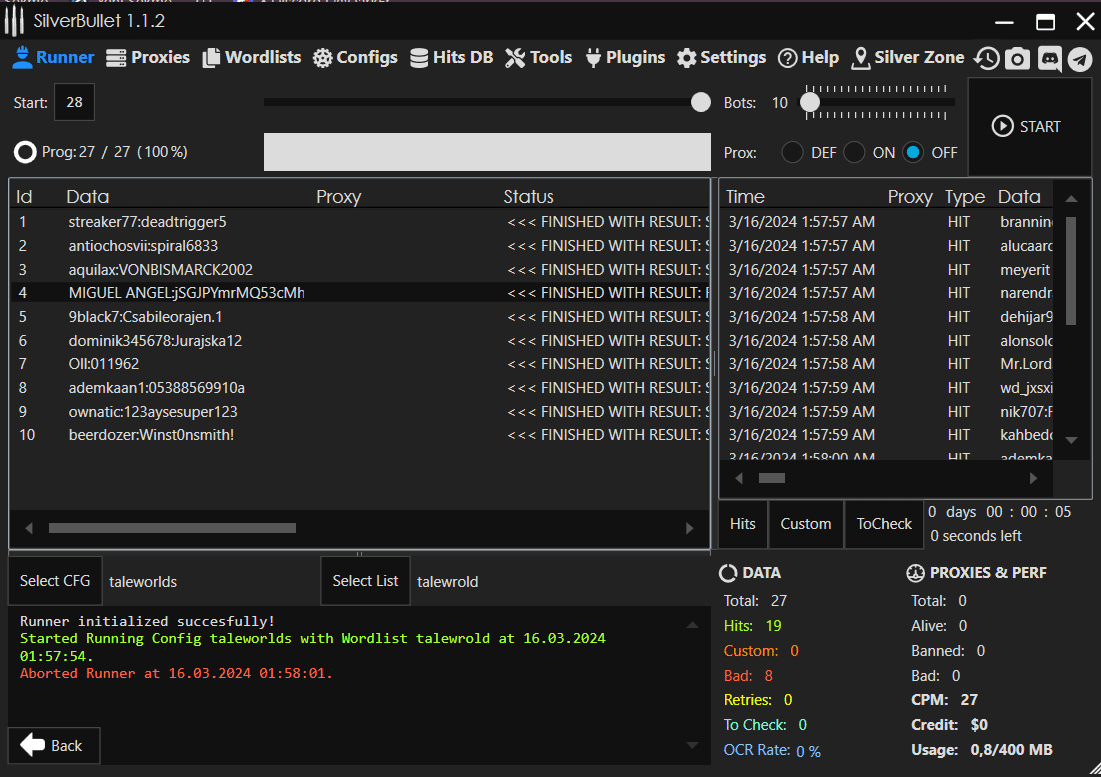Click the Start position input field
Image resolution: width=1101 pixels, height=777 pixels.
tap(74, 102)
